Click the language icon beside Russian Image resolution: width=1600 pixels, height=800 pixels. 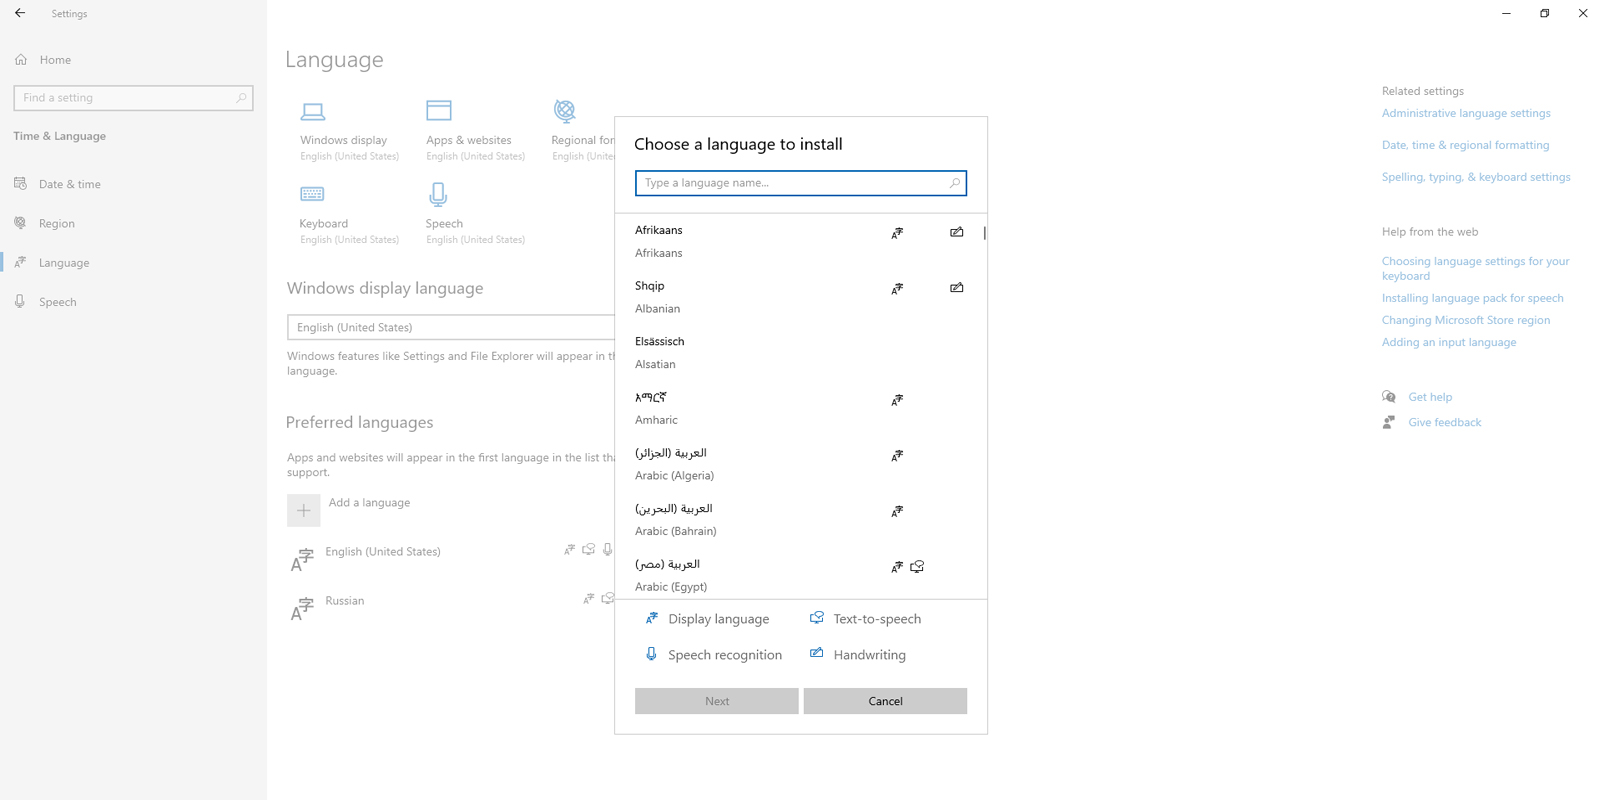point(302,609)
